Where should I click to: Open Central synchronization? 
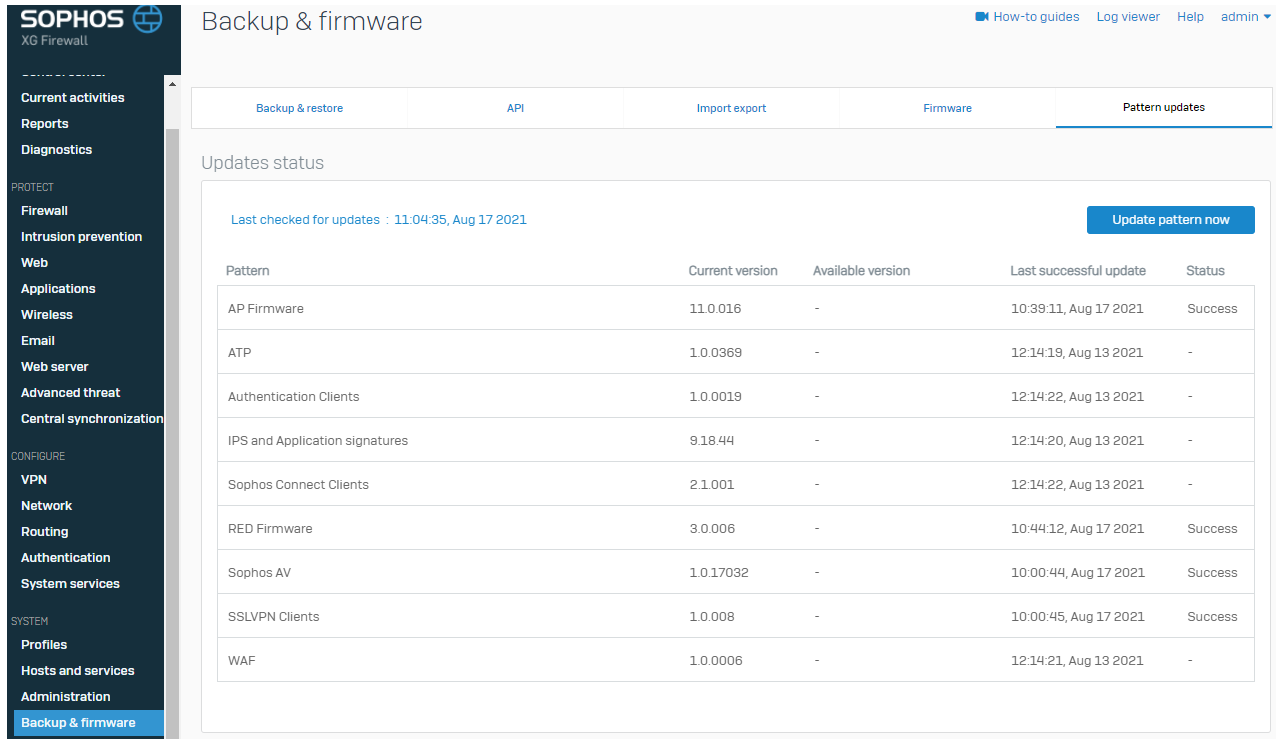92,419
